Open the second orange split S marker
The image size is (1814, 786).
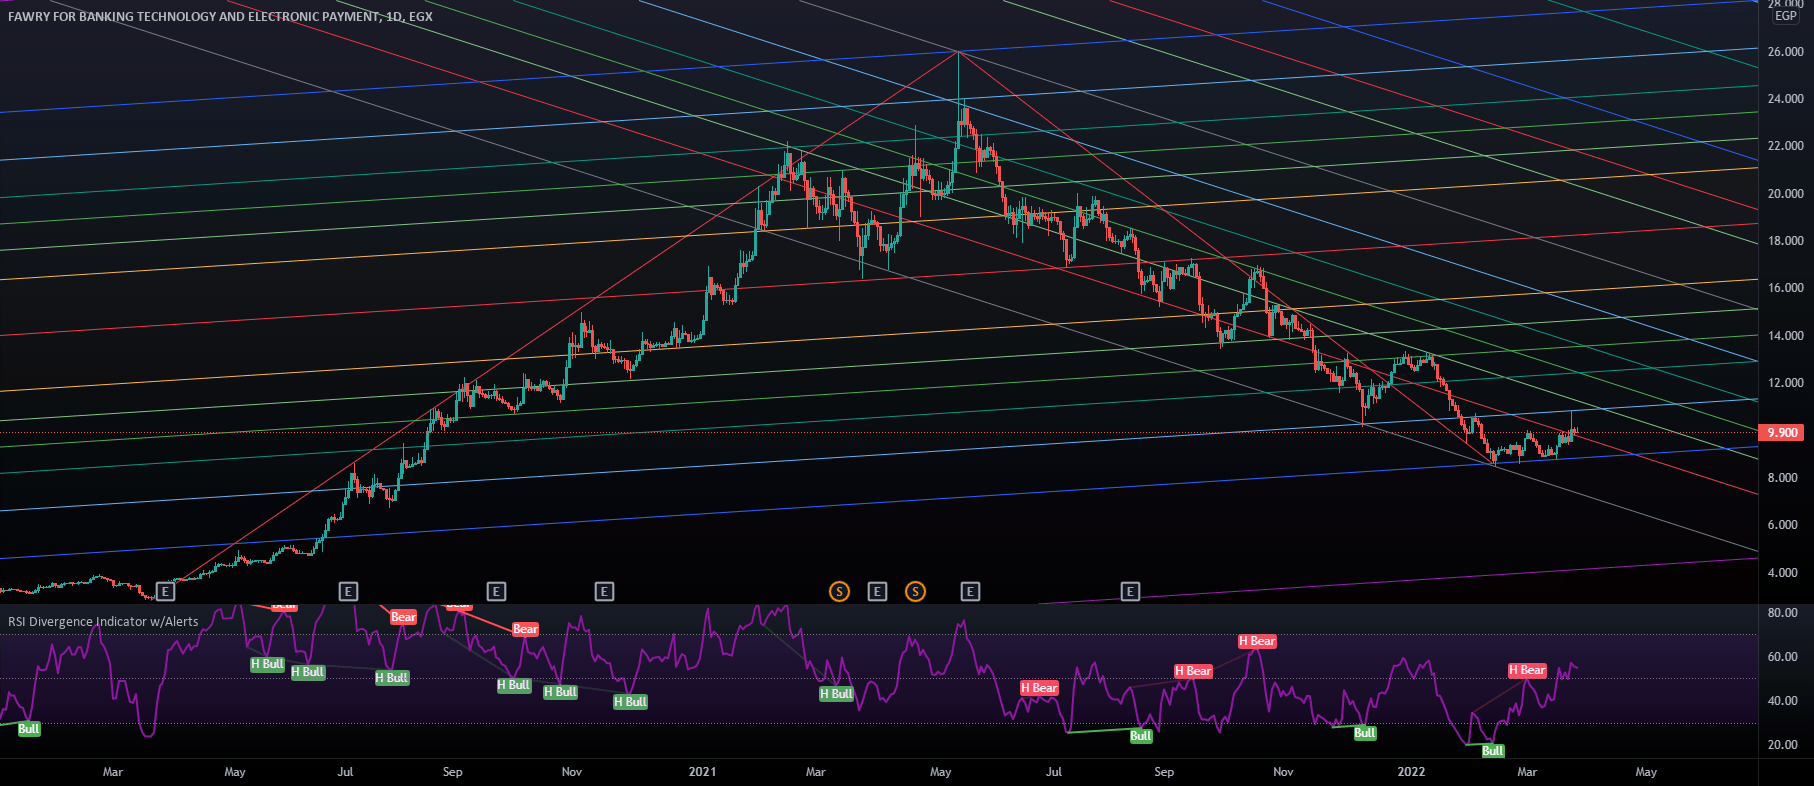point(915,592)
